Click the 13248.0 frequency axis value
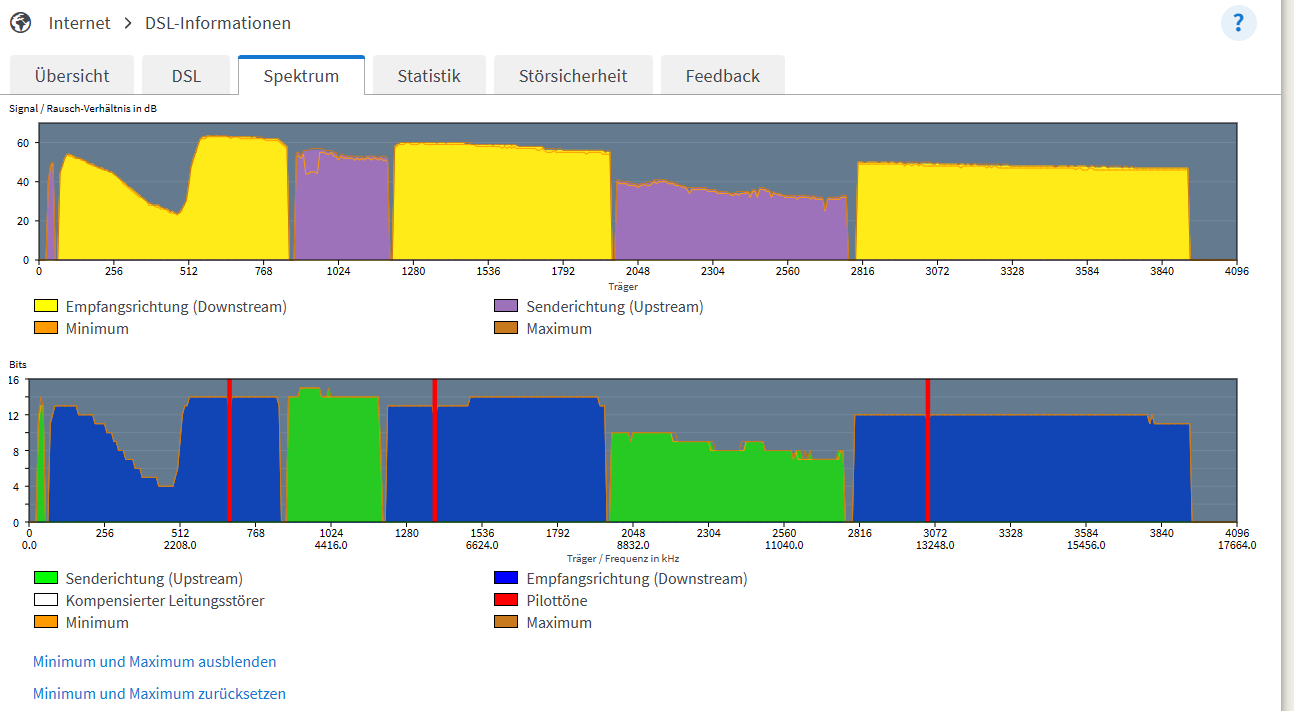The height and width of the screenshot is (711, 1294). click(x=935, y=545)
